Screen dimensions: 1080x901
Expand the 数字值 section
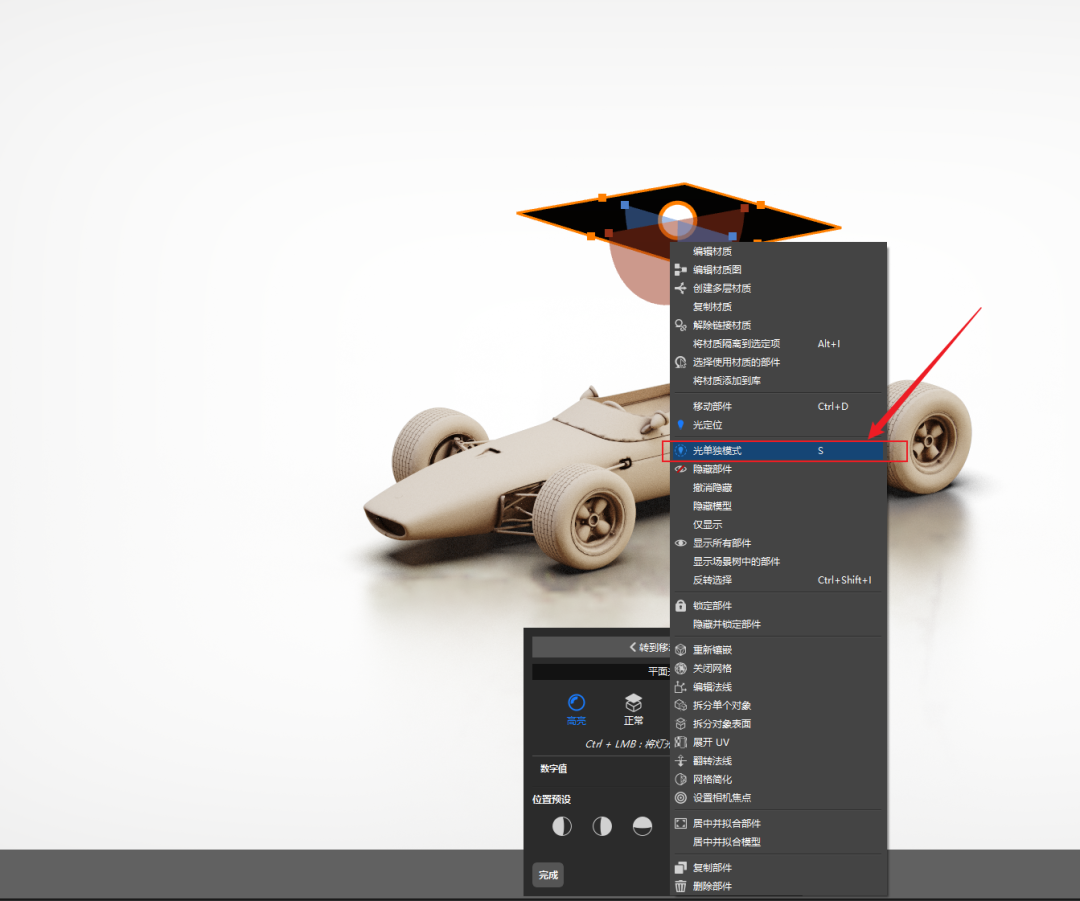click(554, 769)
